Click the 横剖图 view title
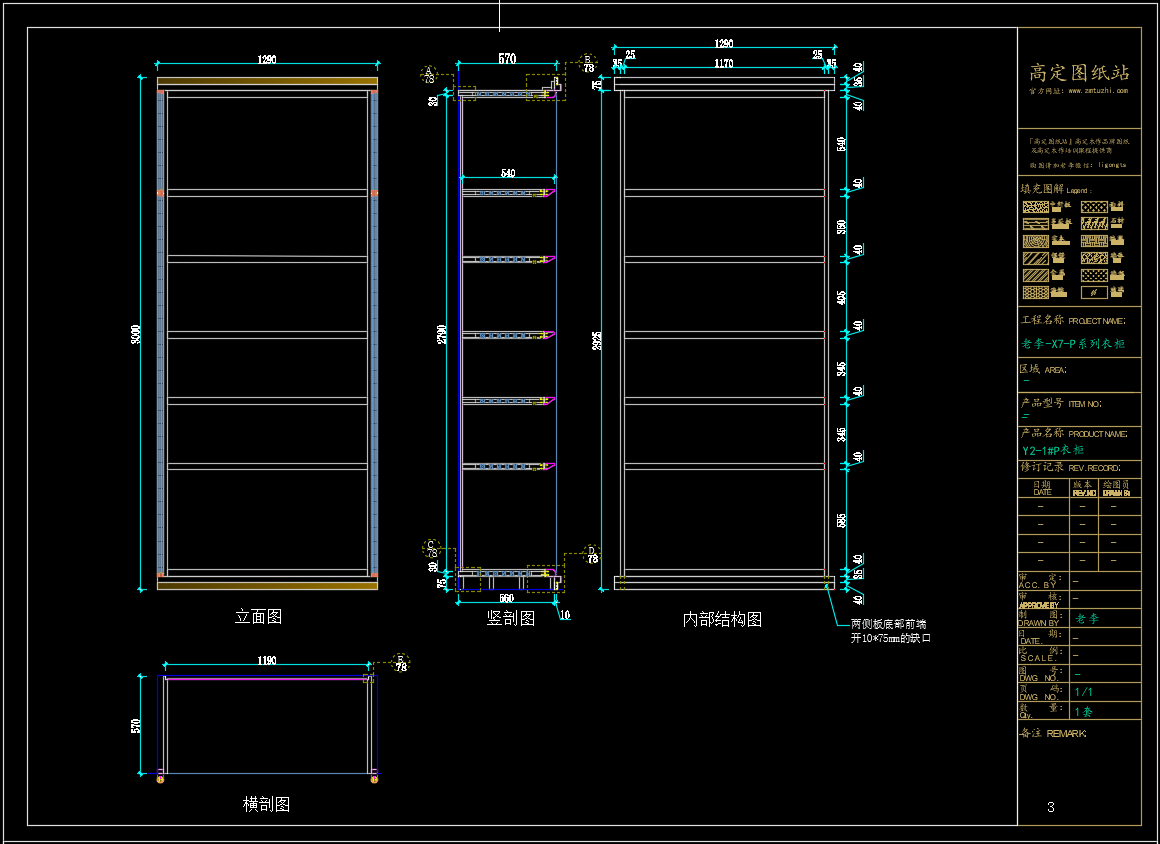The height and width of the screenshot is (844, 1160). (x=266, y=804)
